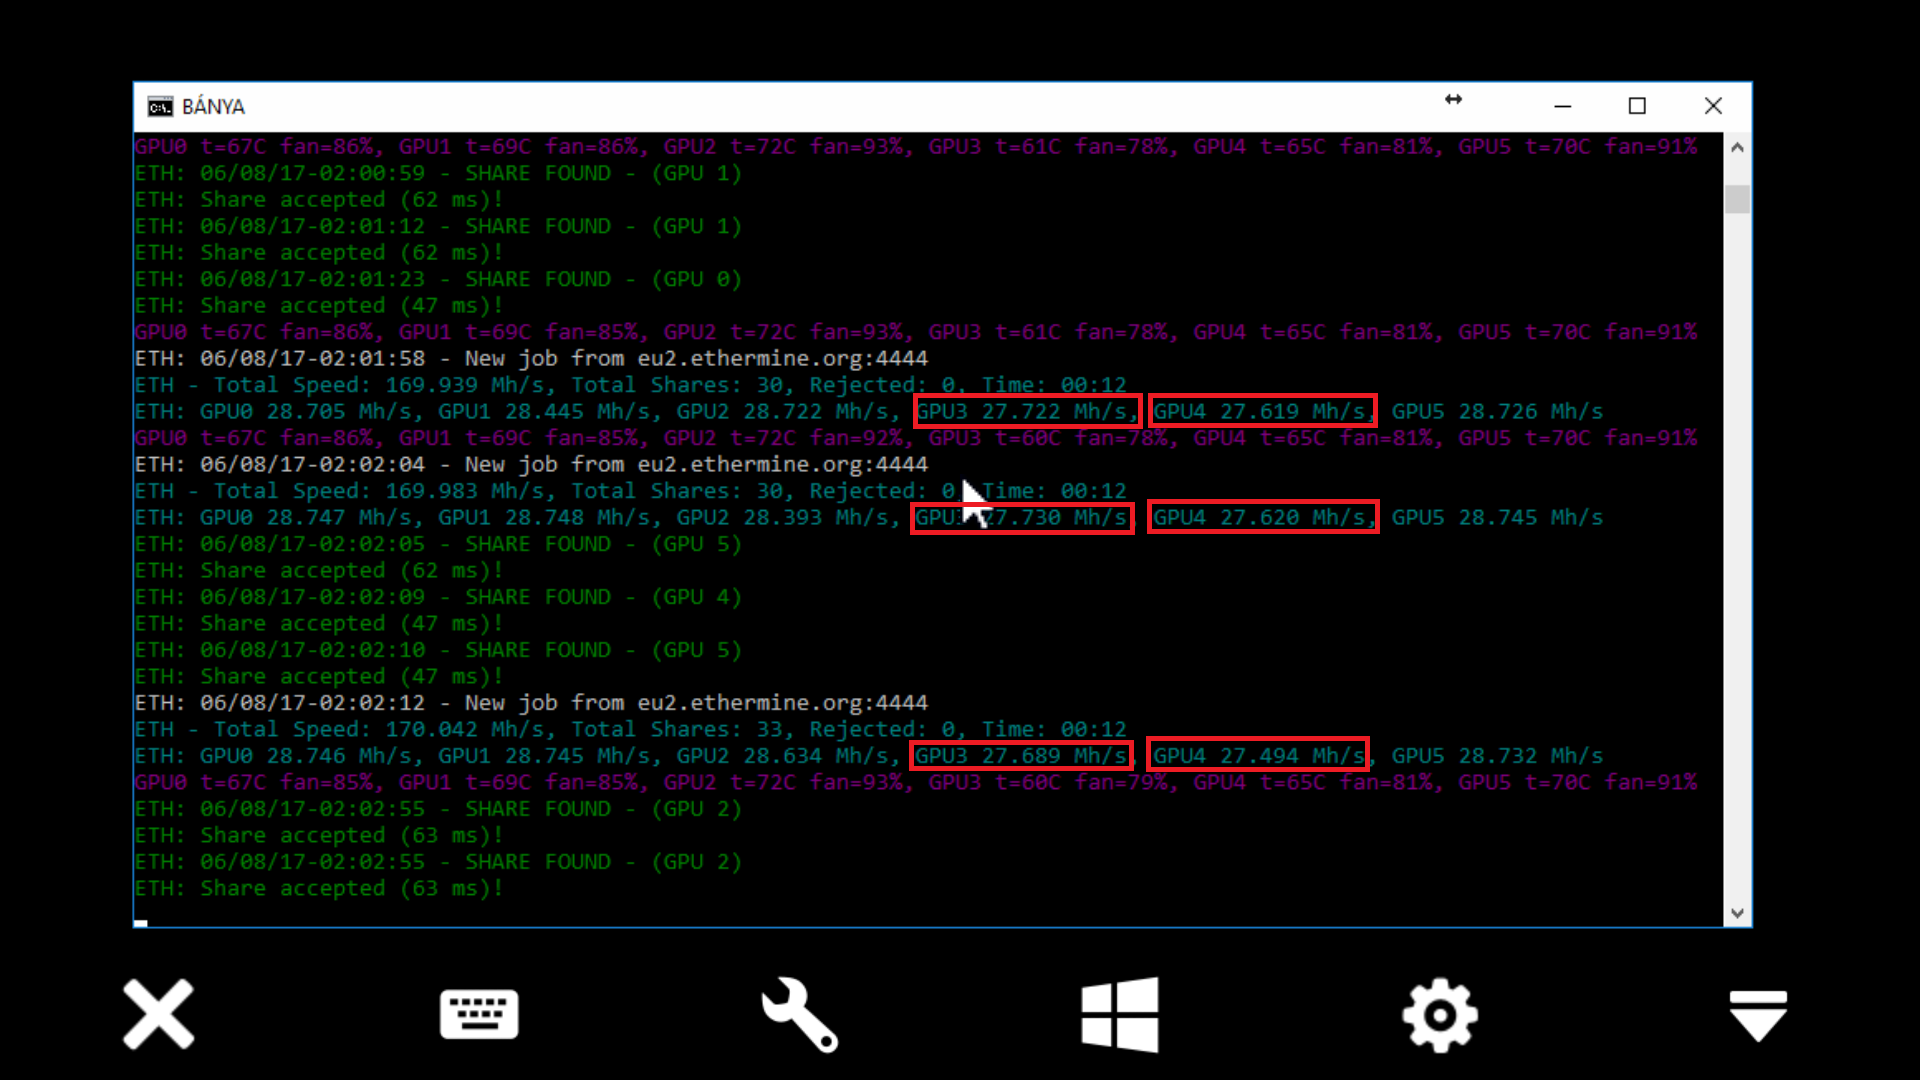Open the wrench tools icon
This screenshot has width=1920, height=1080.
tap(799, 1014)
